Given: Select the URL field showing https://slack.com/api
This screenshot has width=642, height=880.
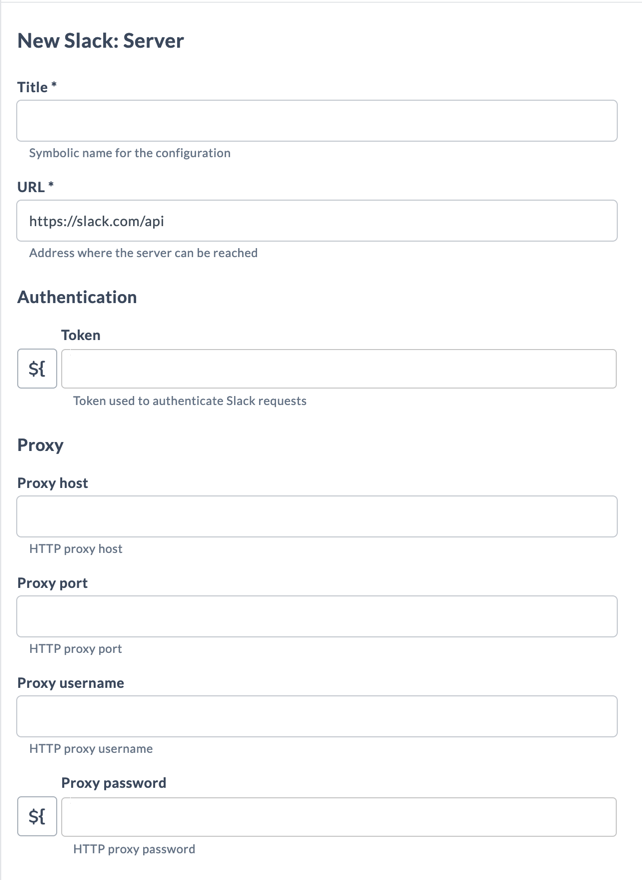Looking at the screenshot, I should coord(316,220).
